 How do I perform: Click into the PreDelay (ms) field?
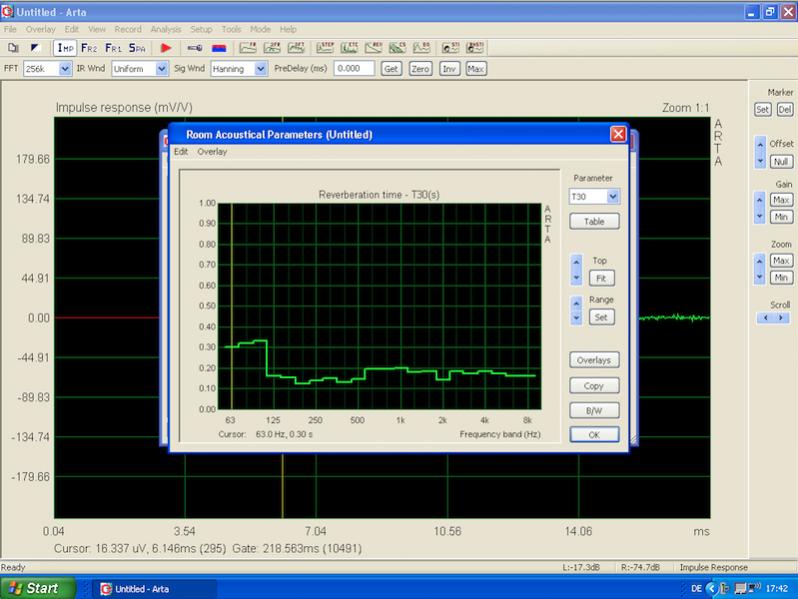[354, 69]
